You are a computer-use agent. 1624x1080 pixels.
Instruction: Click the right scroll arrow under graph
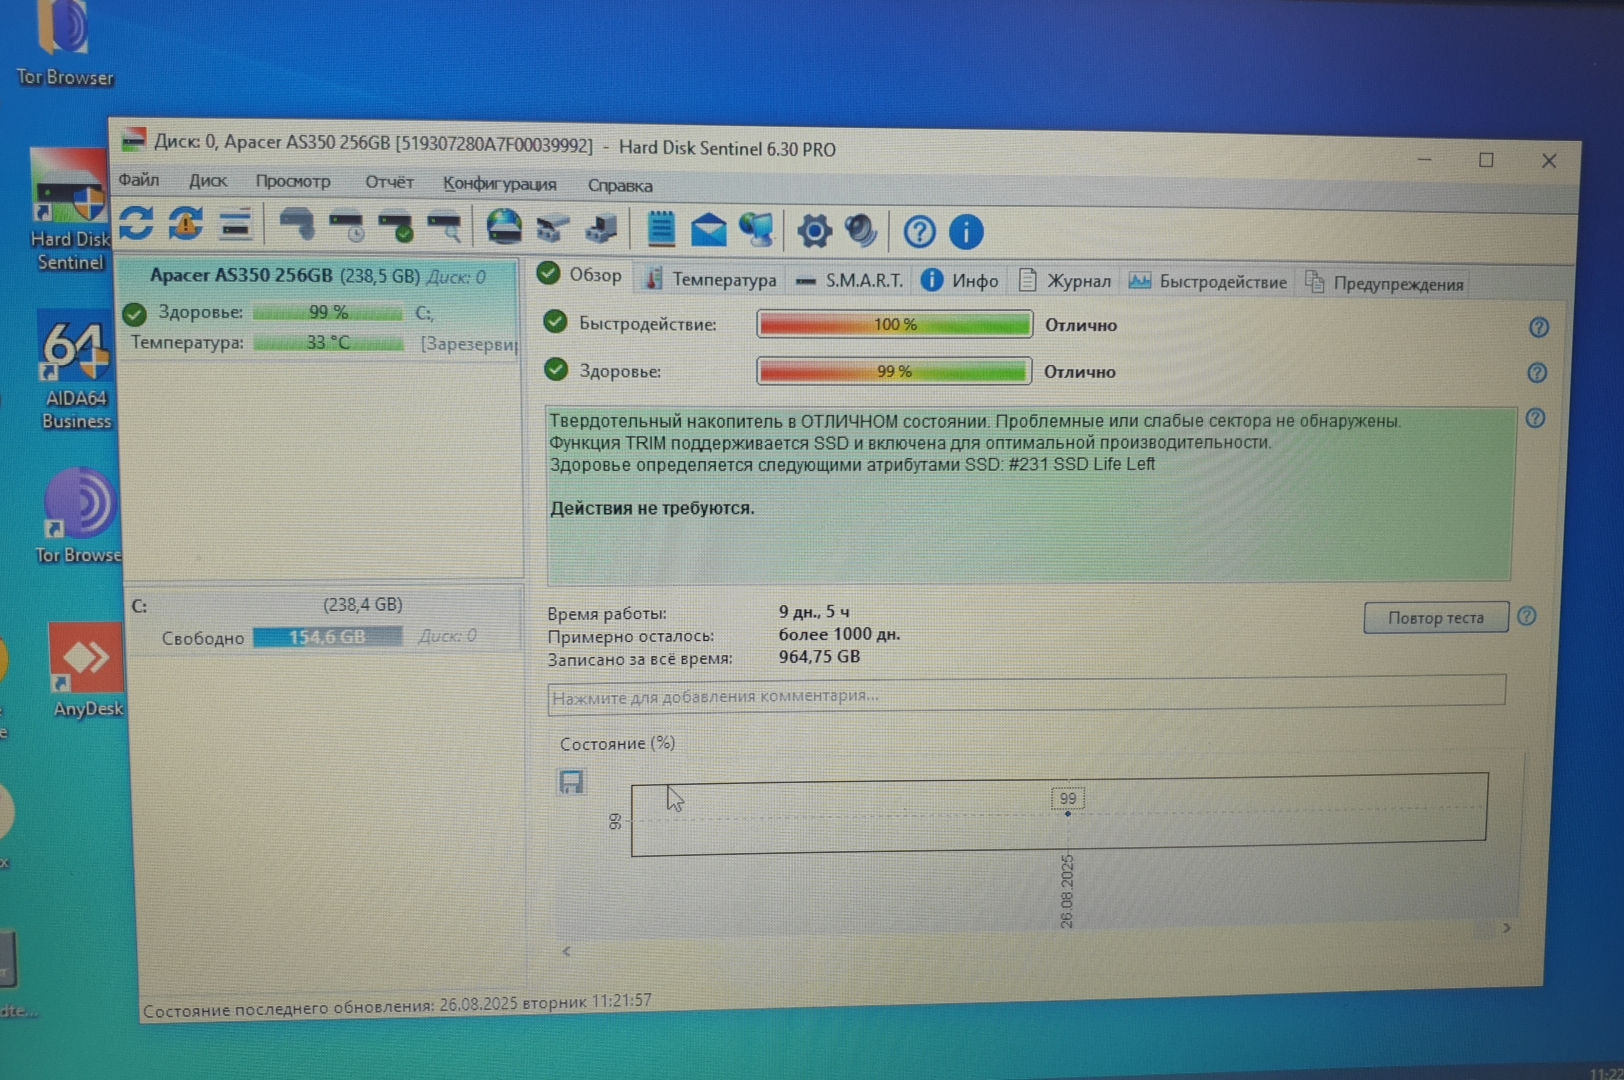[1506, 928]
